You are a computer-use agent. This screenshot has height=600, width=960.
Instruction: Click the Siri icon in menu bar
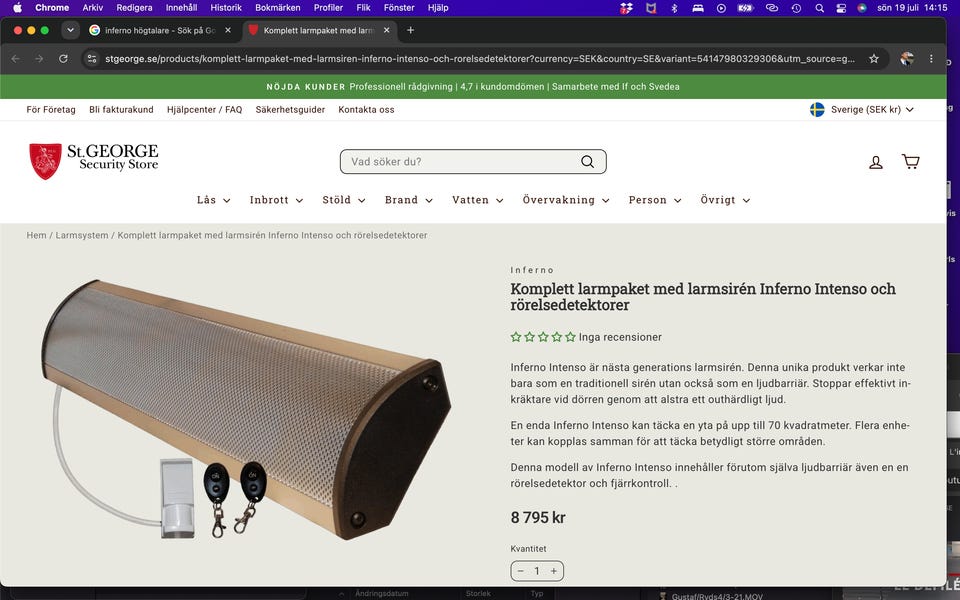[862, 8]
